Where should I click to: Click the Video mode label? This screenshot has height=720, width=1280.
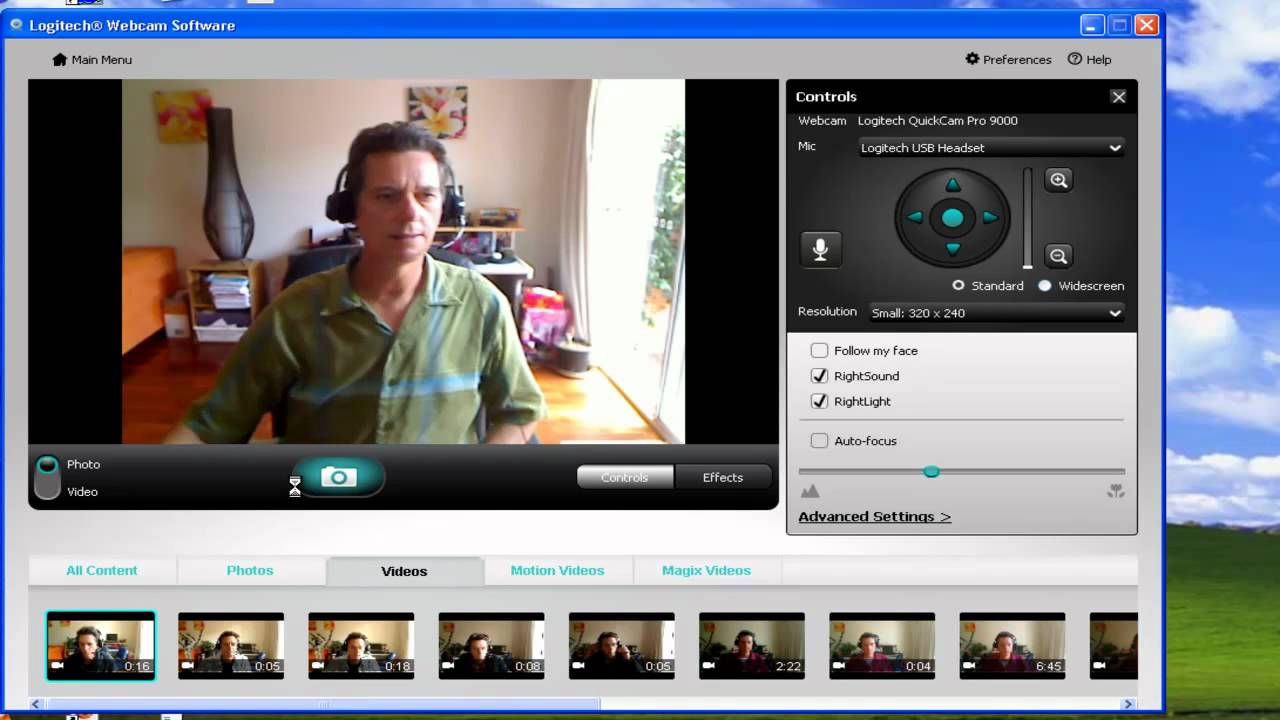(x=82, y=491)
